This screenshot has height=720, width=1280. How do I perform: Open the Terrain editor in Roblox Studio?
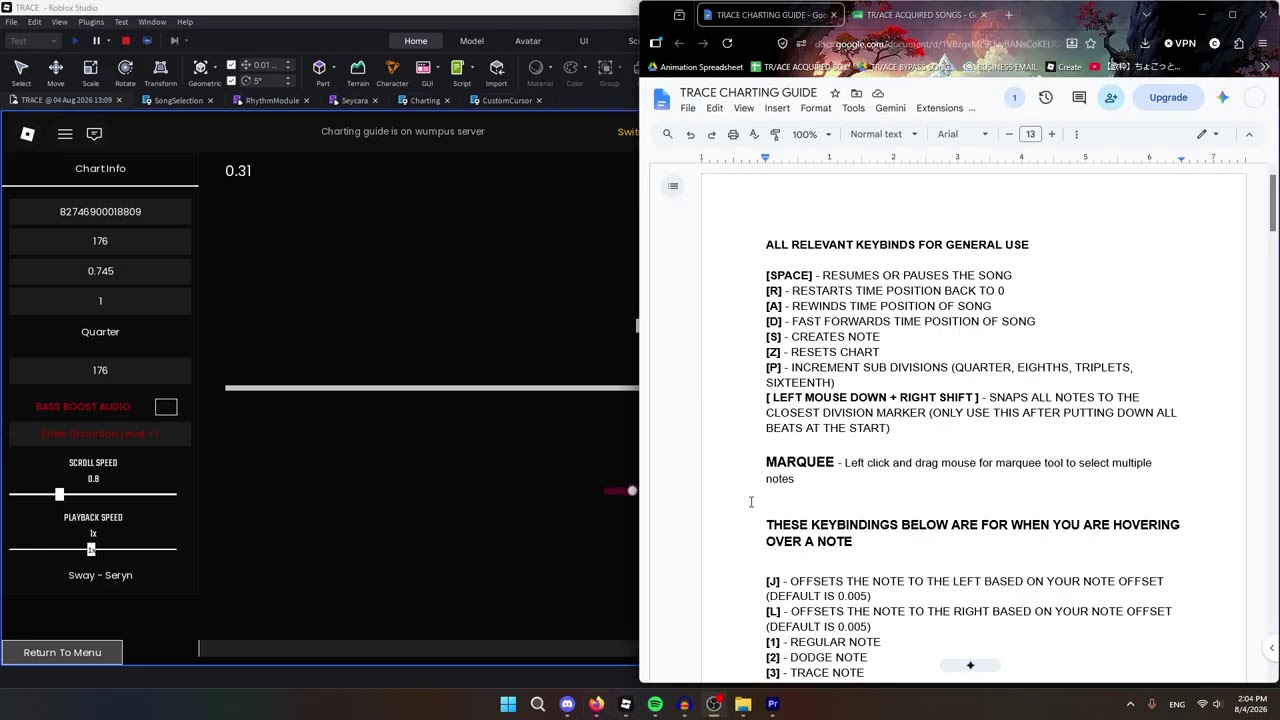(x=357, y=72)
